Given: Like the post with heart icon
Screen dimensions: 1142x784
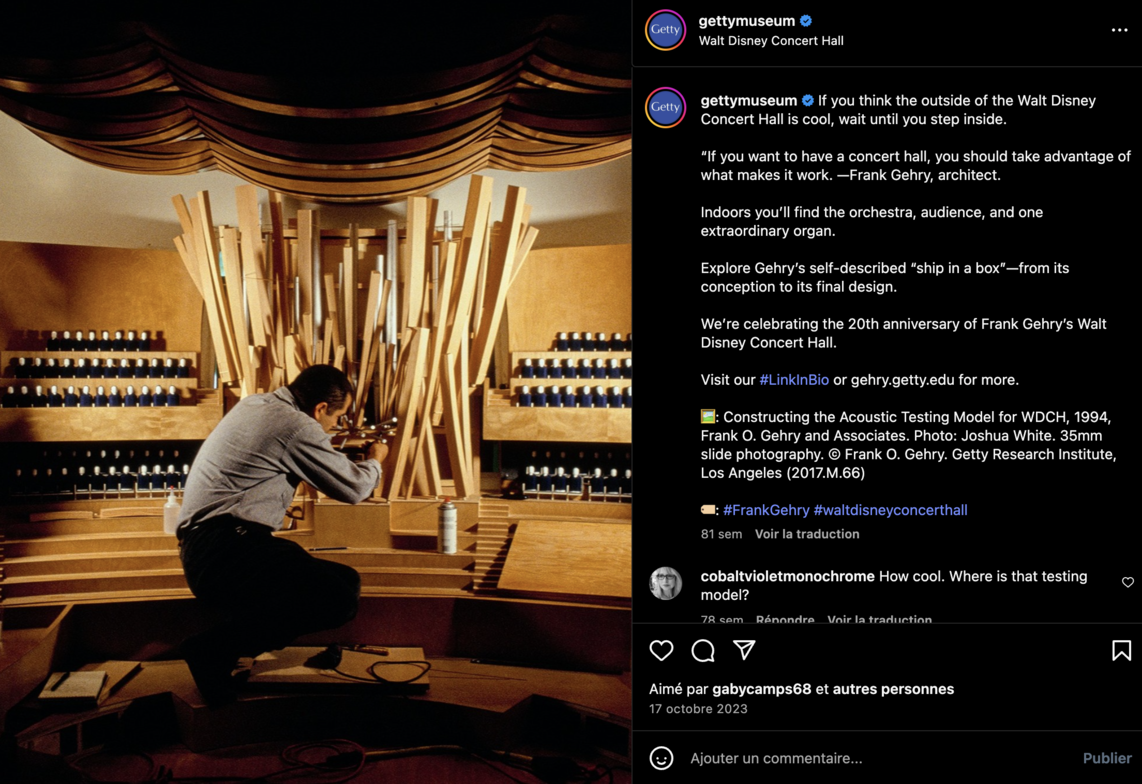Looking at the screenshot, I should (662, 651).
